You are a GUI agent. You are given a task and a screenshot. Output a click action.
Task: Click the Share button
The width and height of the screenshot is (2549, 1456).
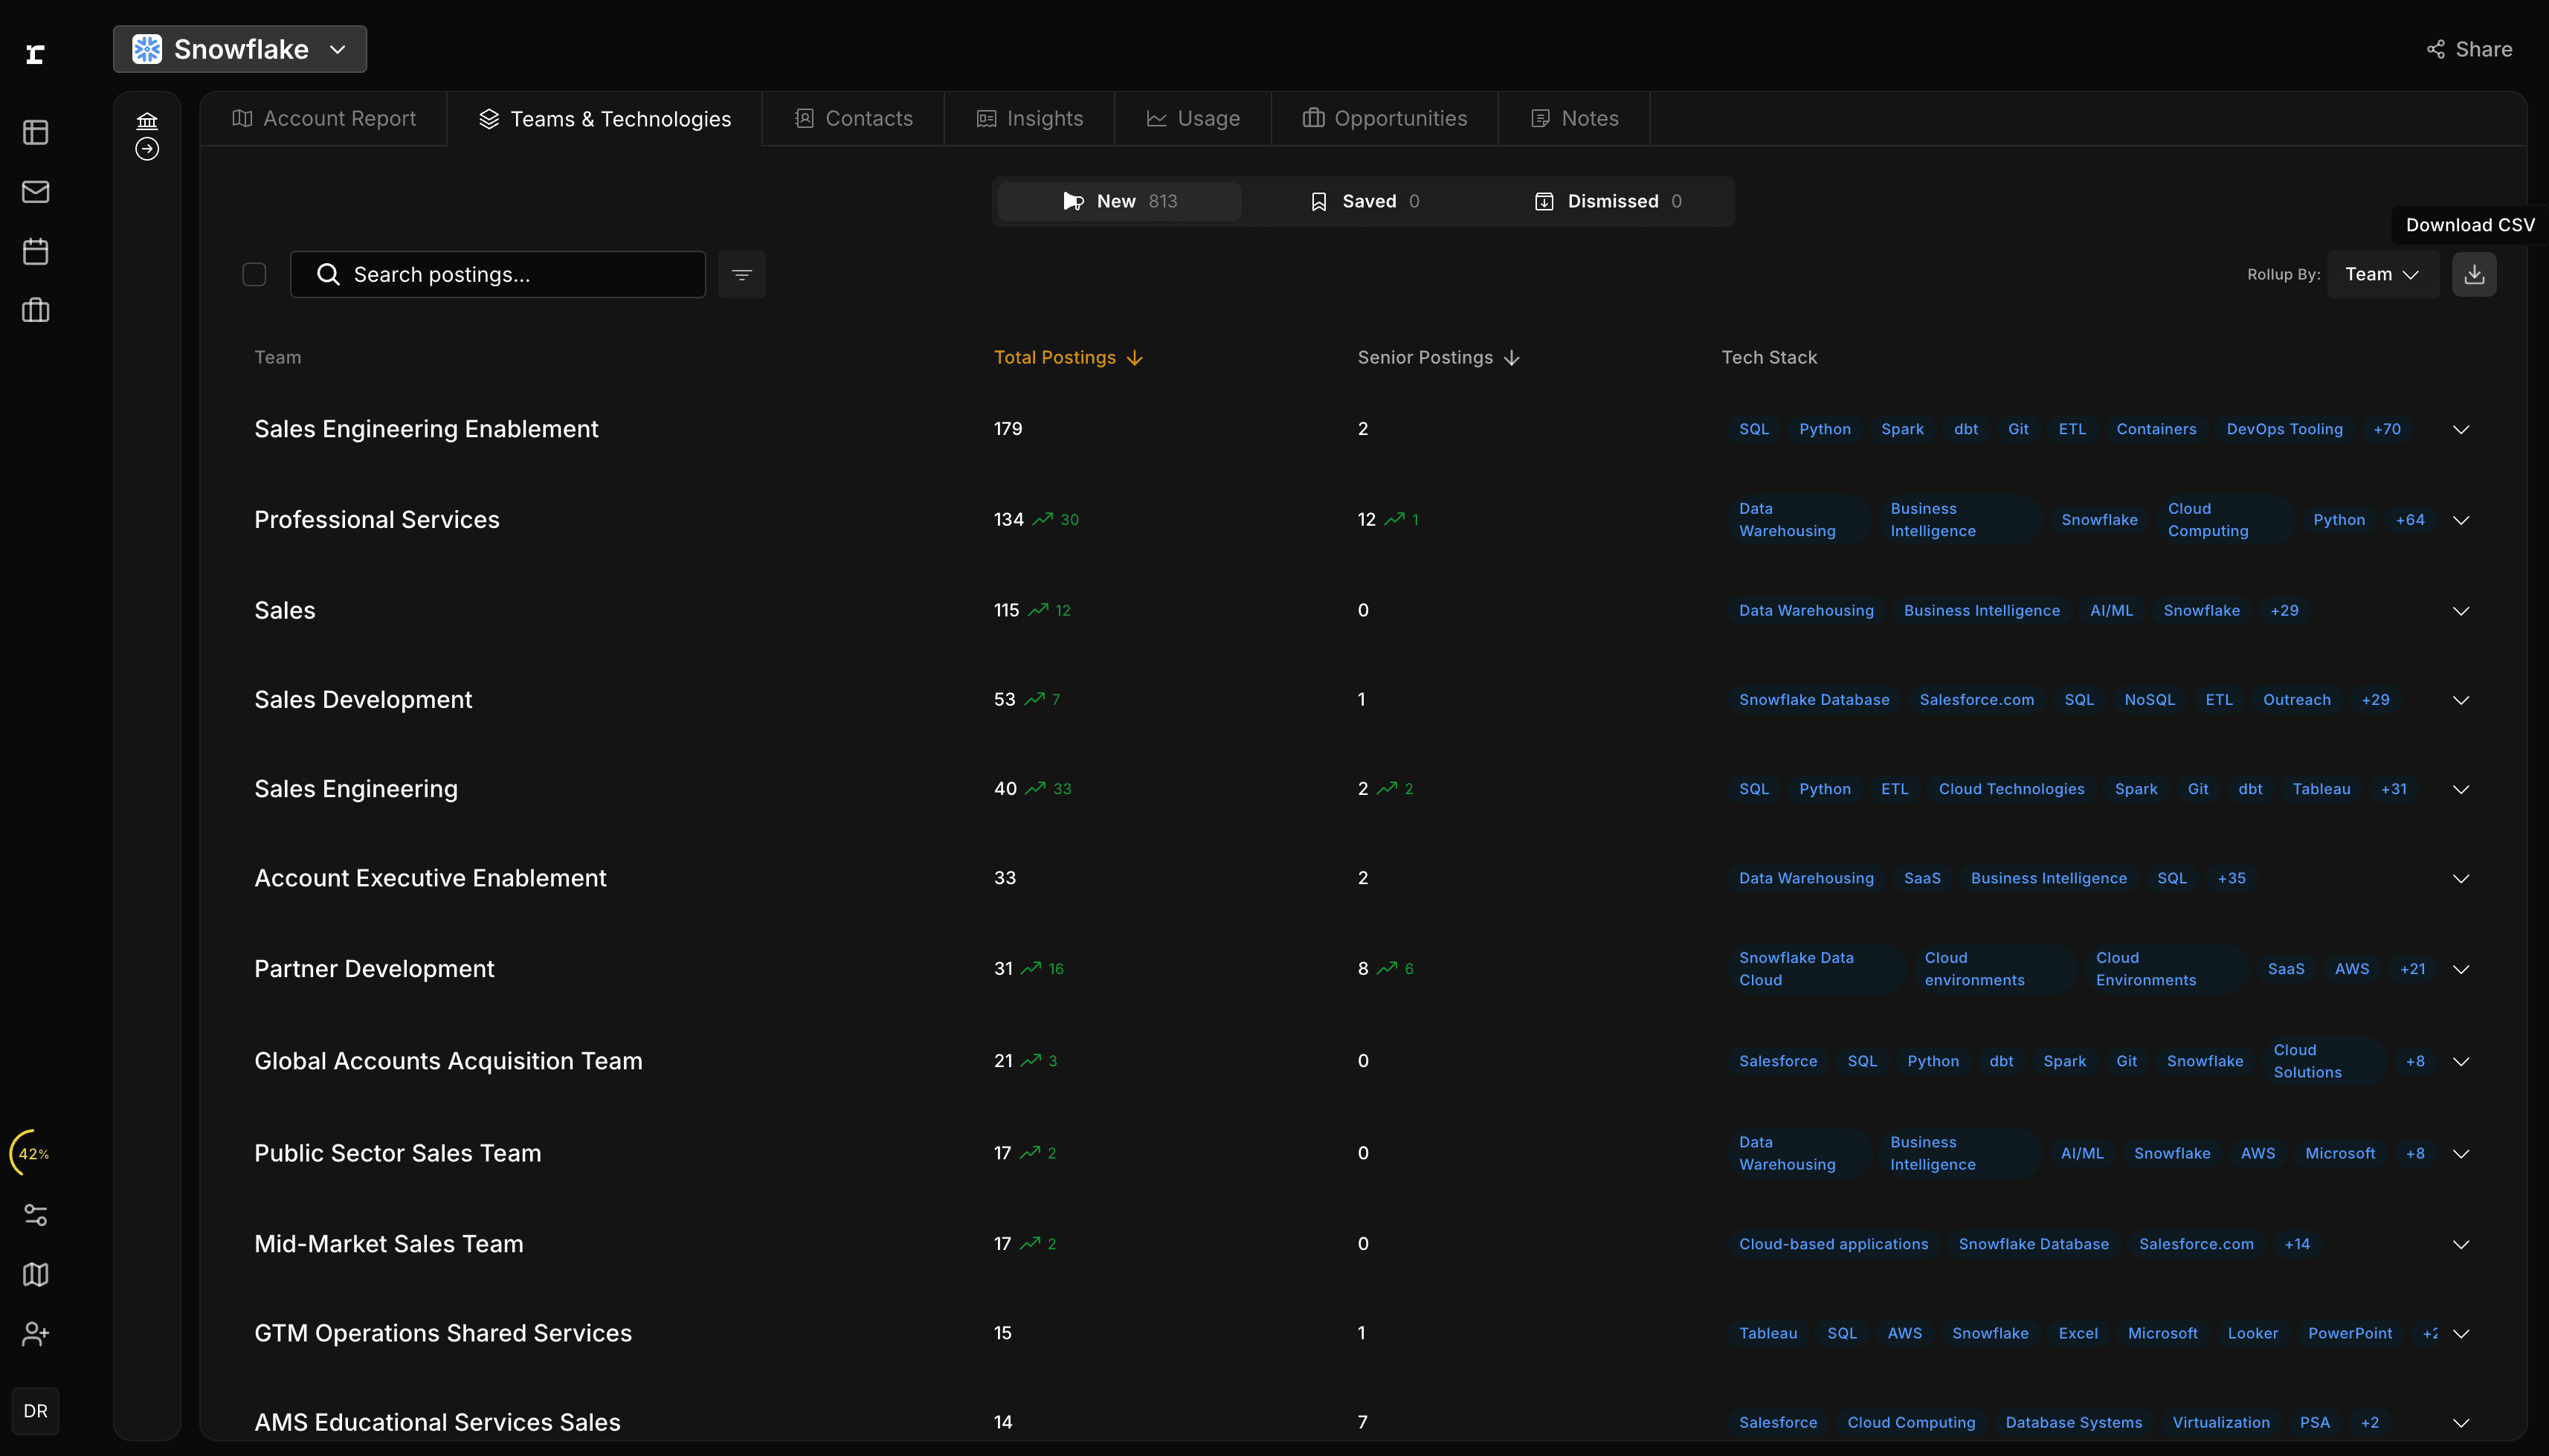click(x=2469, y=49)
